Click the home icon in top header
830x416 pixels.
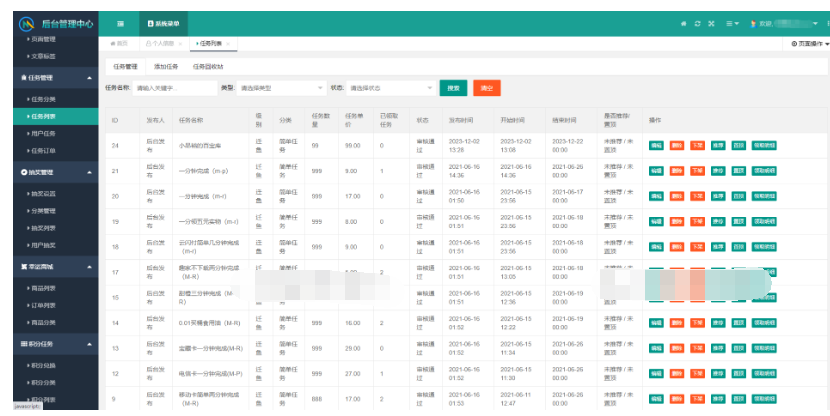[x=684, y=22]
